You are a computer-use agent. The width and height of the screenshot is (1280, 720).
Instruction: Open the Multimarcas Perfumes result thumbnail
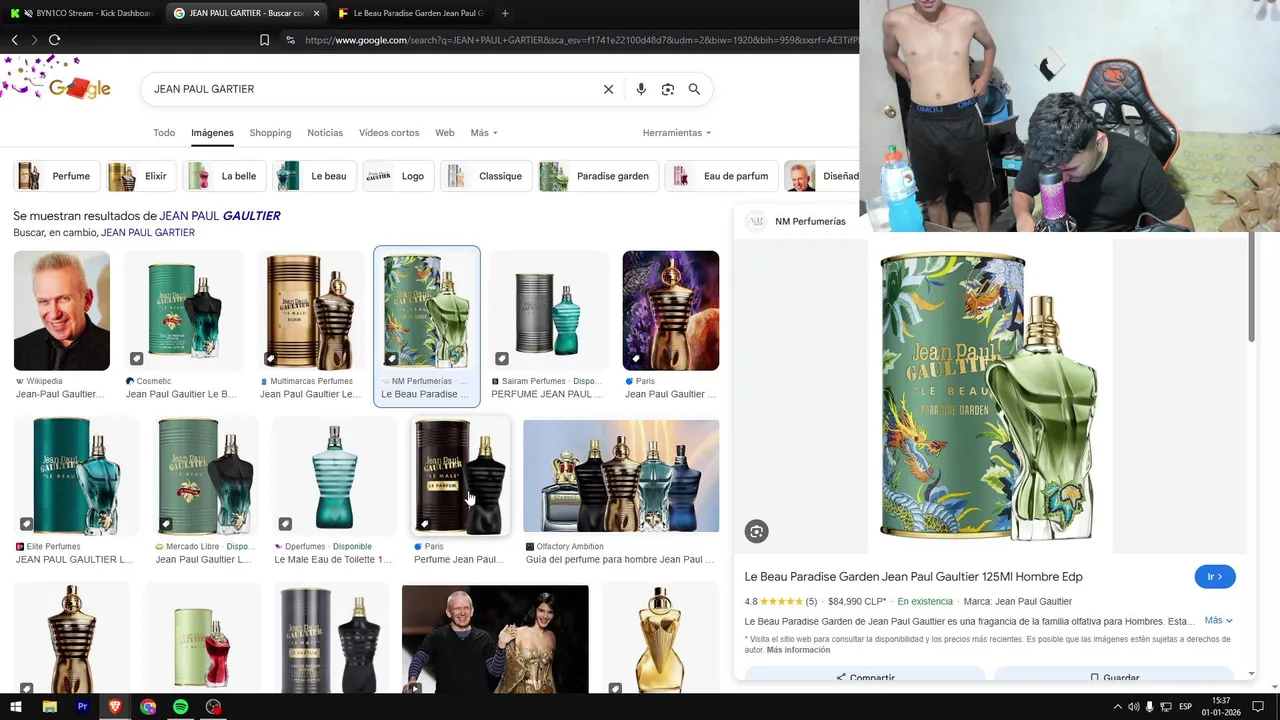(312, 311)
